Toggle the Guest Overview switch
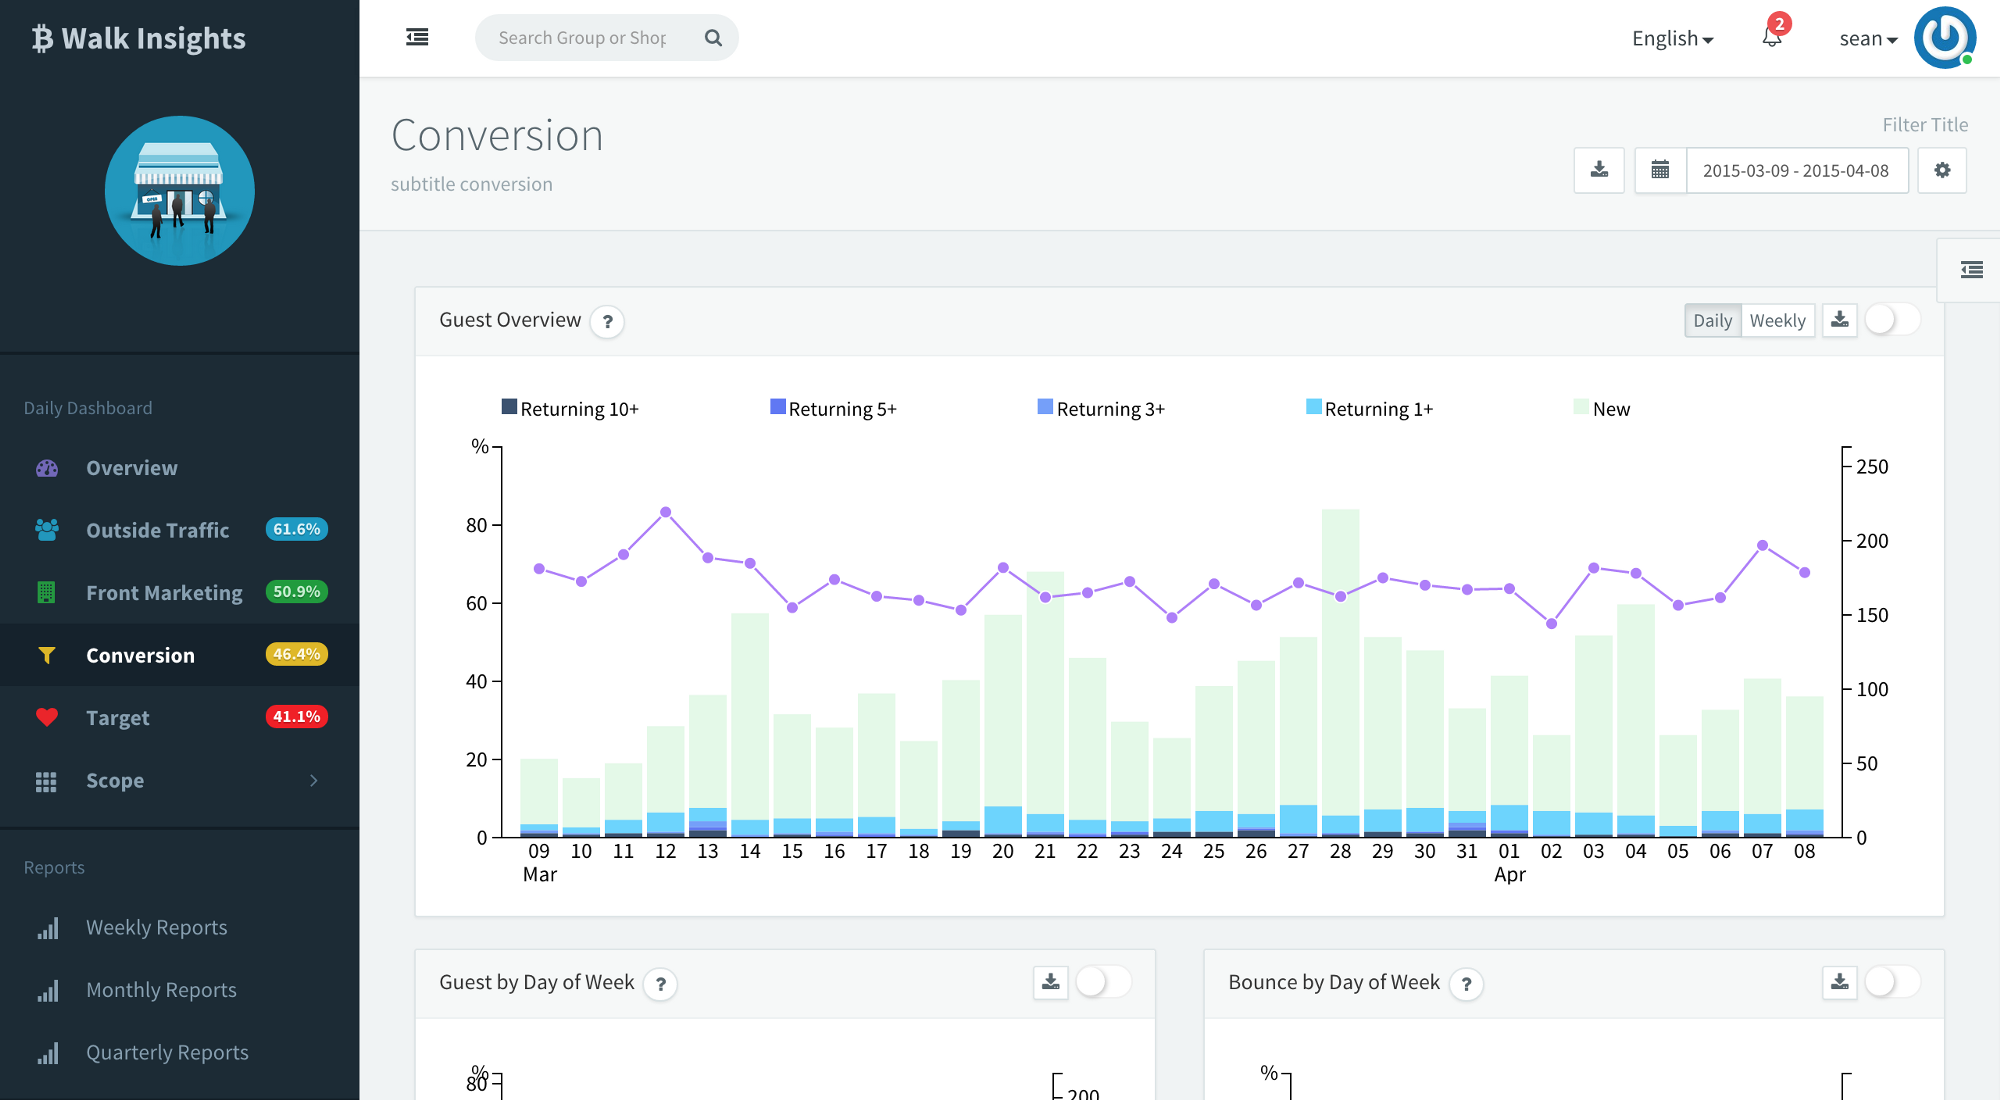The image size is (2000, 1100). coord(1892,320)
